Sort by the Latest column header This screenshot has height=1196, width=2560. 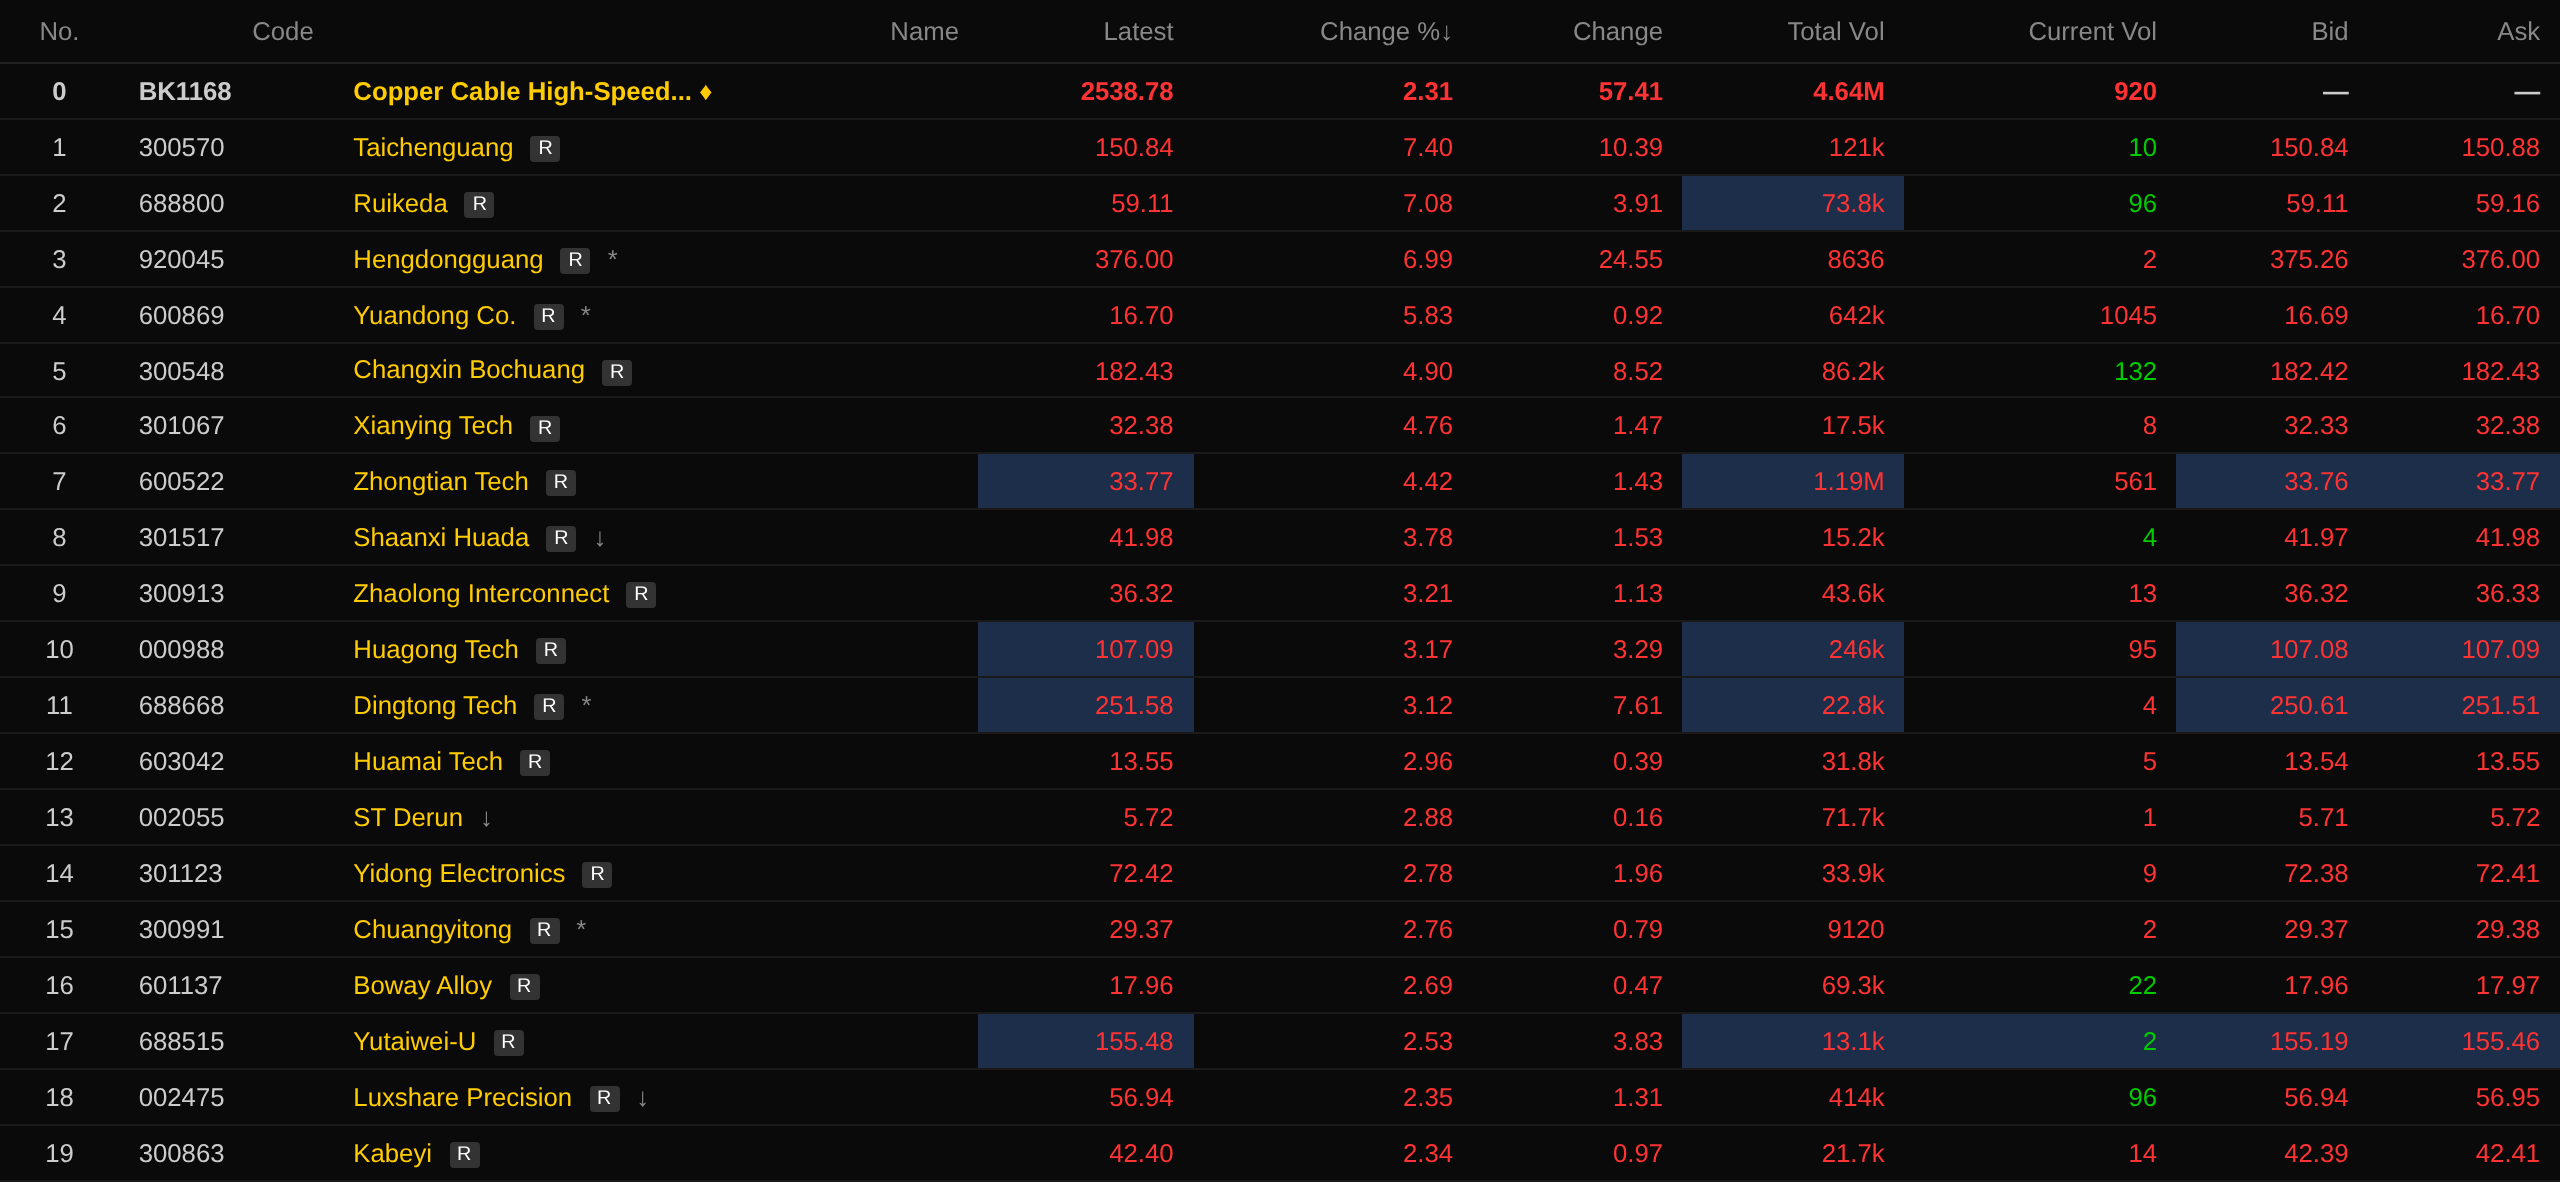(1138, 32)
